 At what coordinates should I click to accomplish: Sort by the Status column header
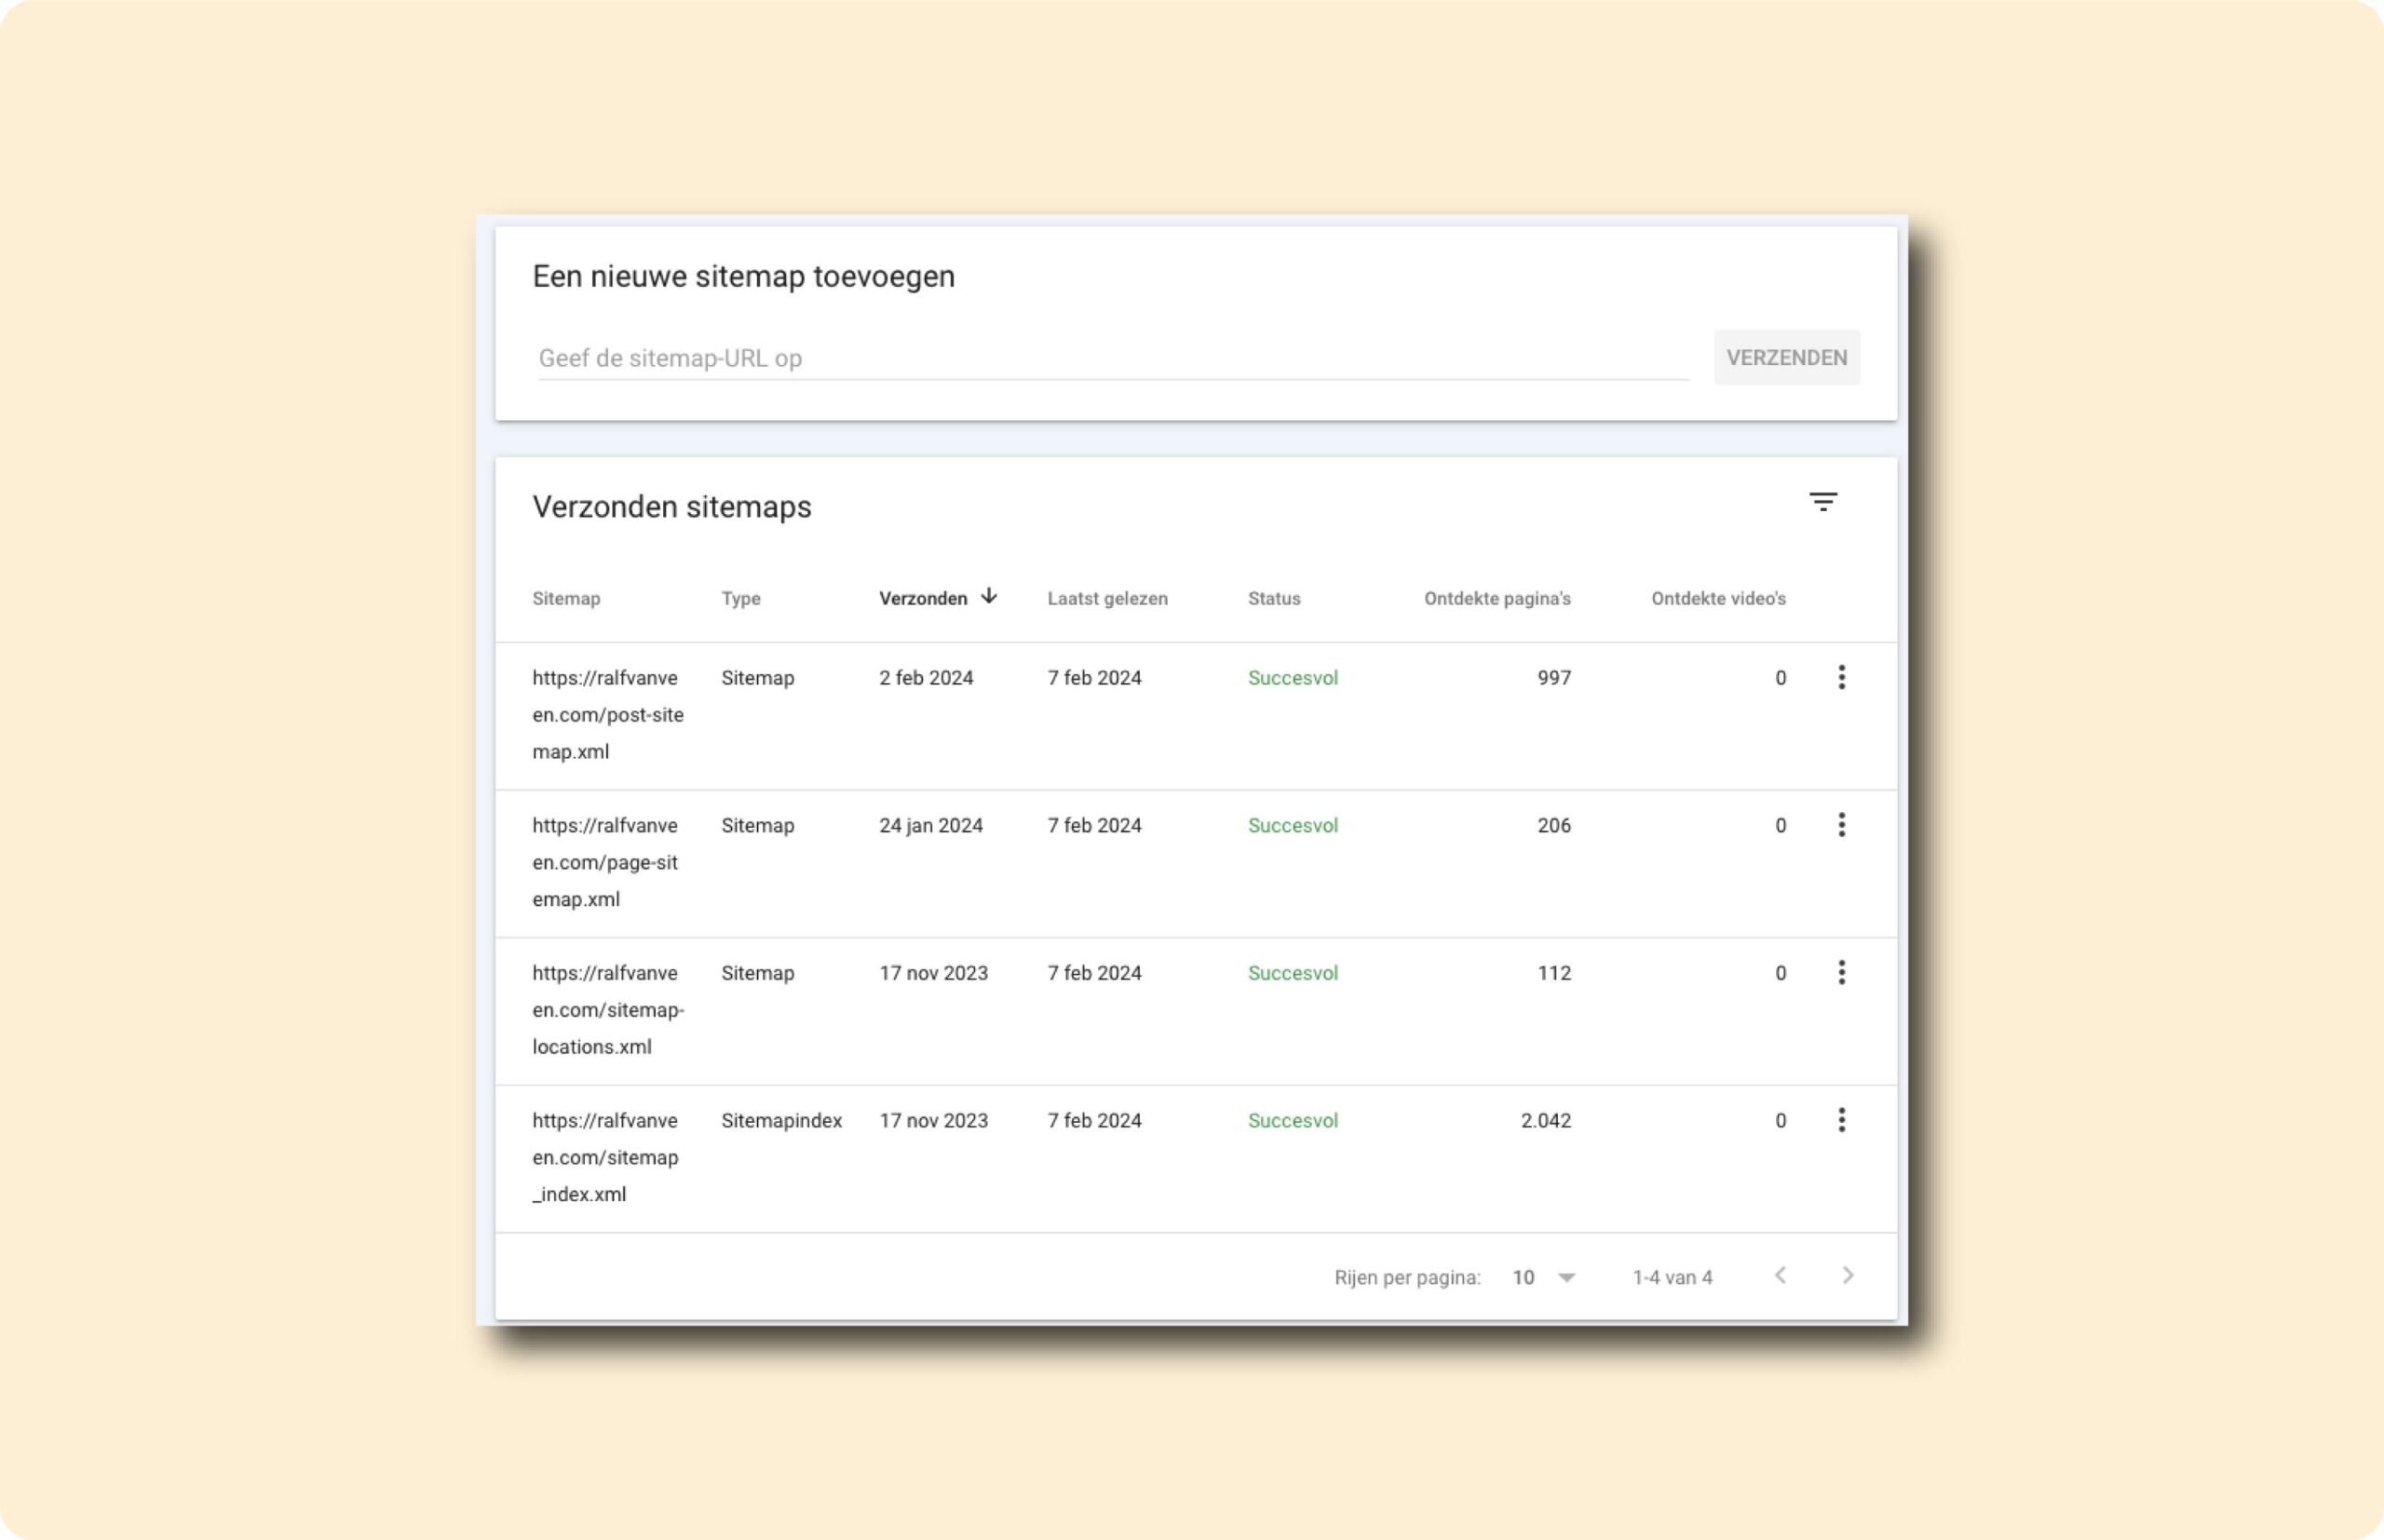1274,598
